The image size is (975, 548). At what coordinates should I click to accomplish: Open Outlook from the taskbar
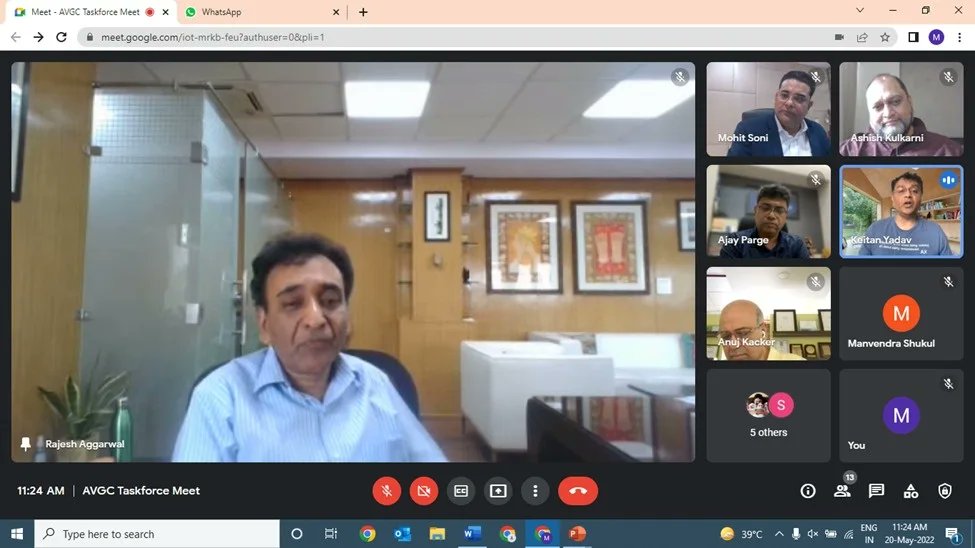402,534
